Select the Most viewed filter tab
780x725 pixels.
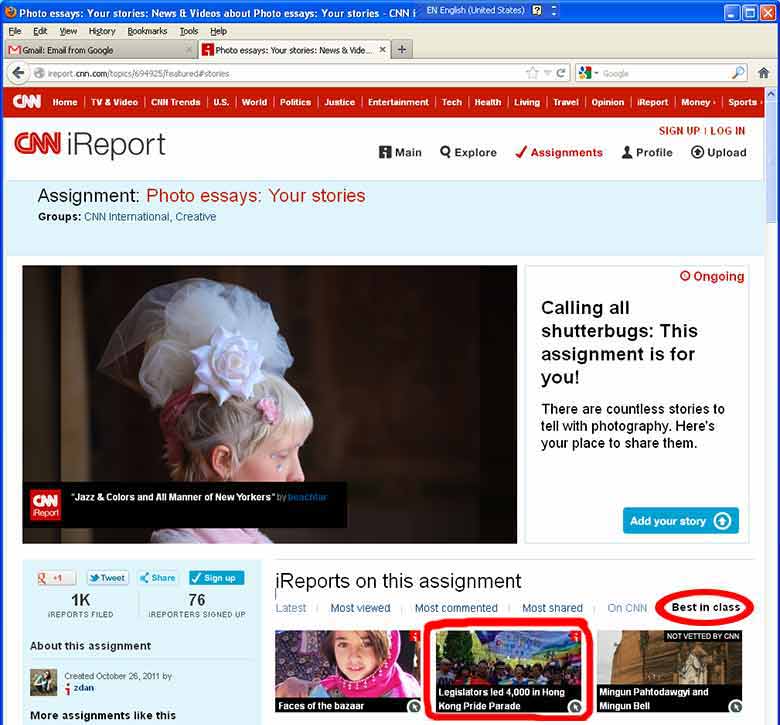(361, 608)
